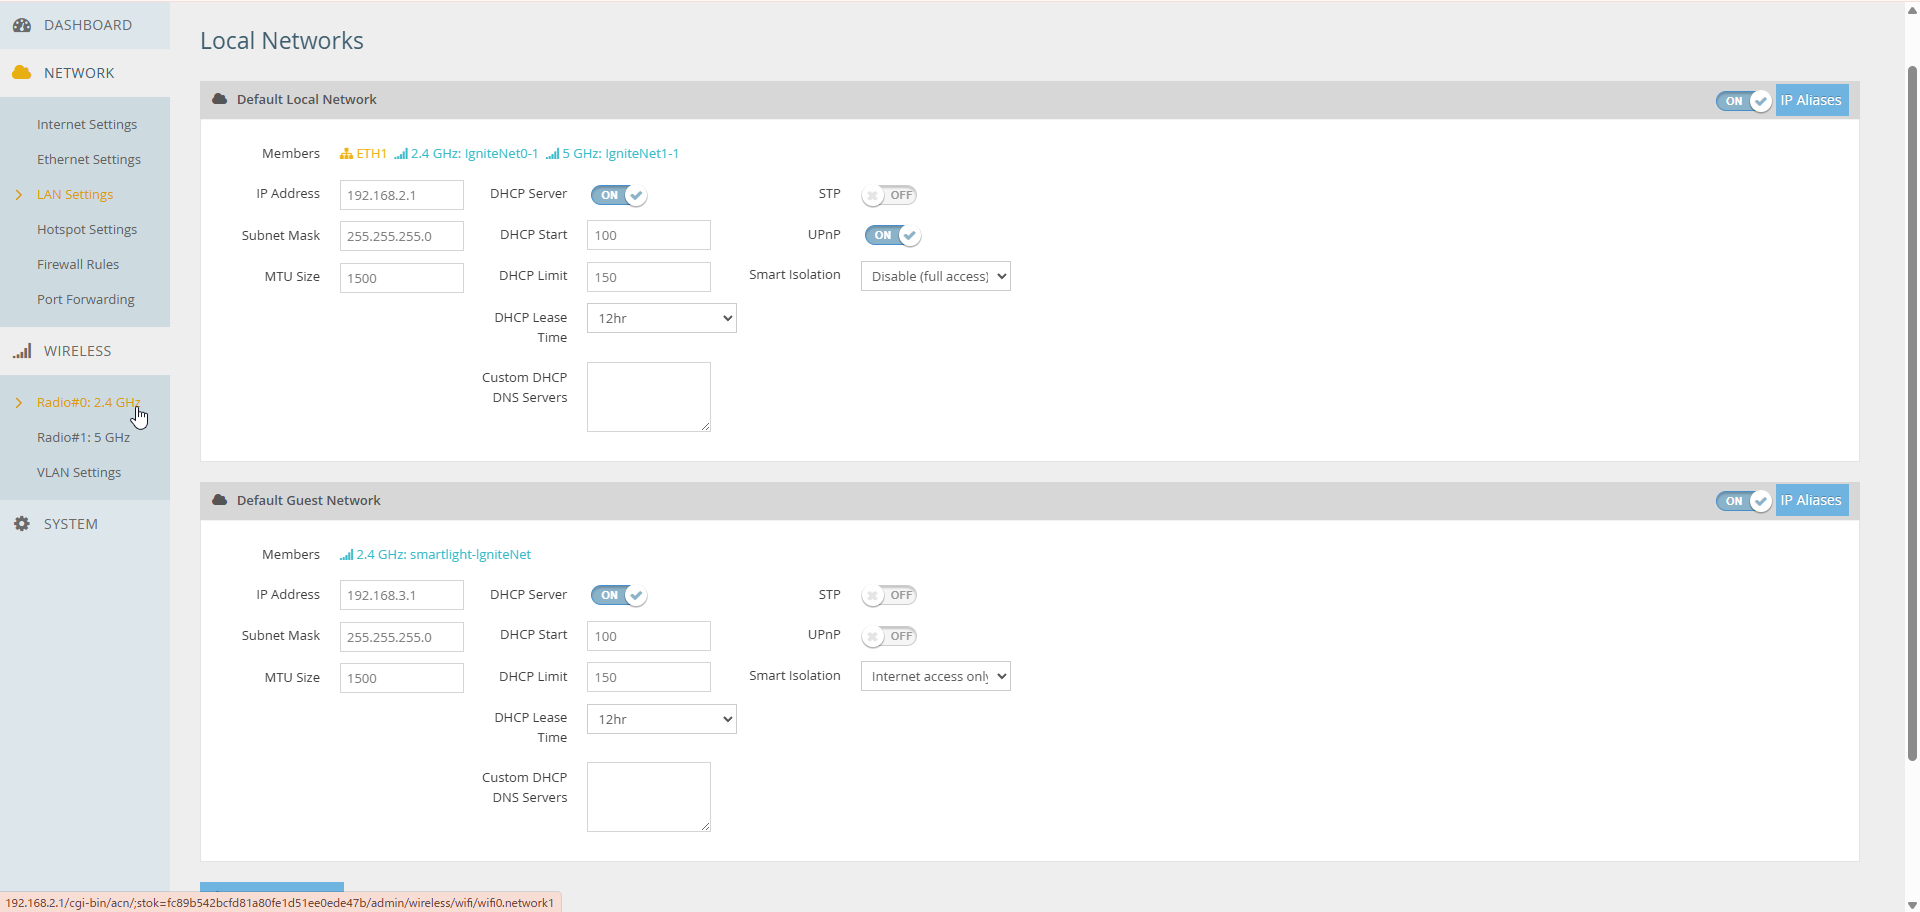Click the ETH1 member network icon

(346, 154)
